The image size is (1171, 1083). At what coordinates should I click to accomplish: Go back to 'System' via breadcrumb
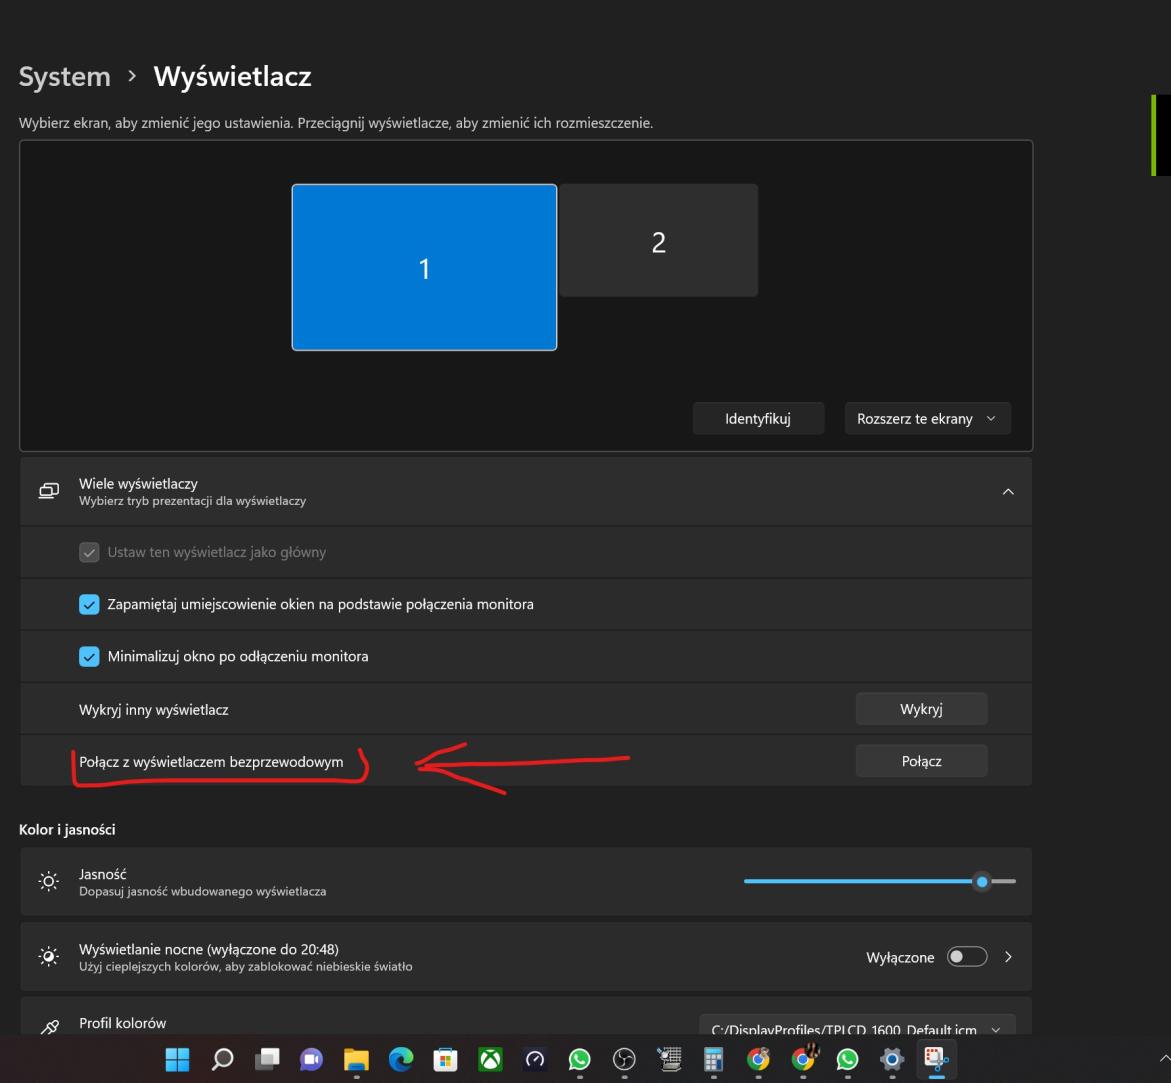(65, 76)
